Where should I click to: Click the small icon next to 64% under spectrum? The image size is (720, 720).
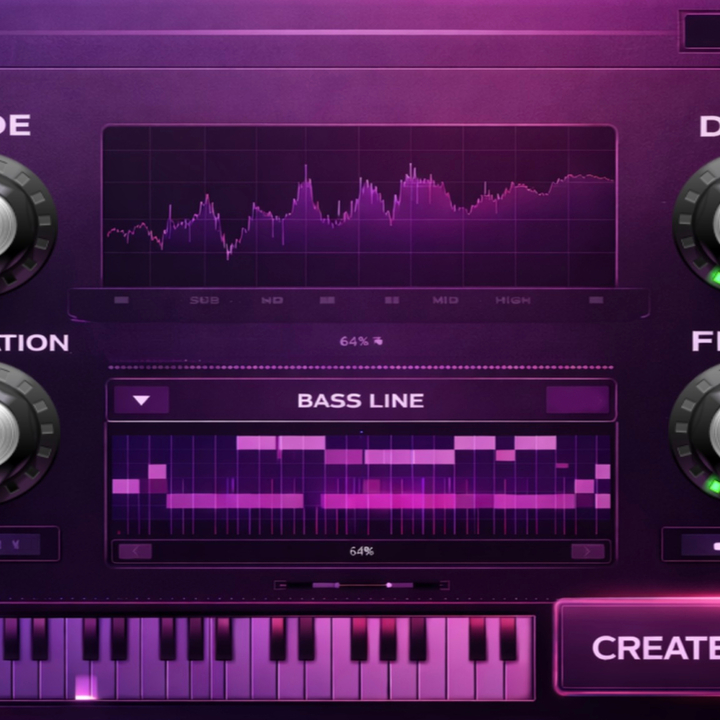click(x=378, y=341)
